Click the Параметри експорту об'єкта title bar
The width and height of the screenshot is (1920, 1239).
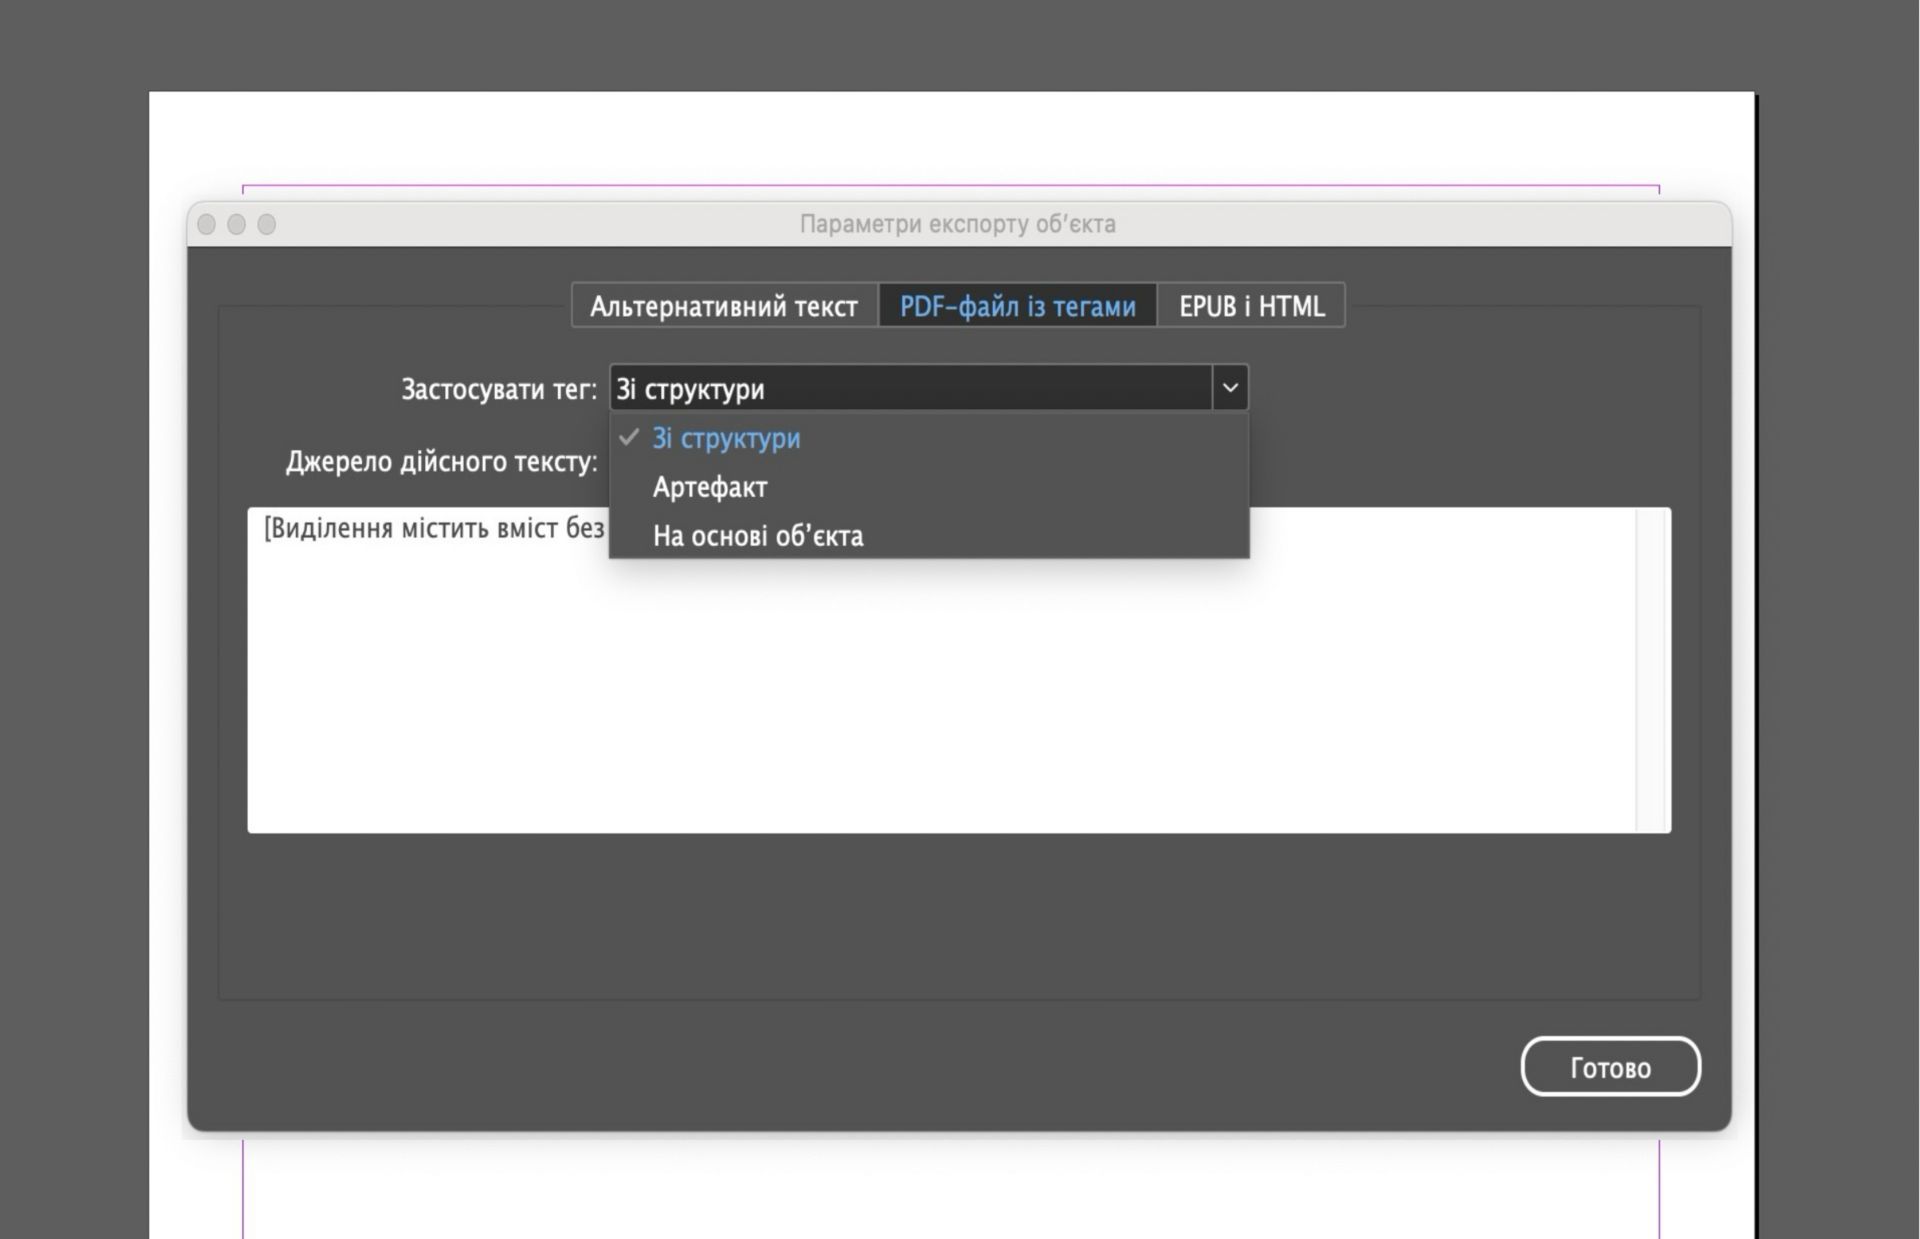(957, 224)
